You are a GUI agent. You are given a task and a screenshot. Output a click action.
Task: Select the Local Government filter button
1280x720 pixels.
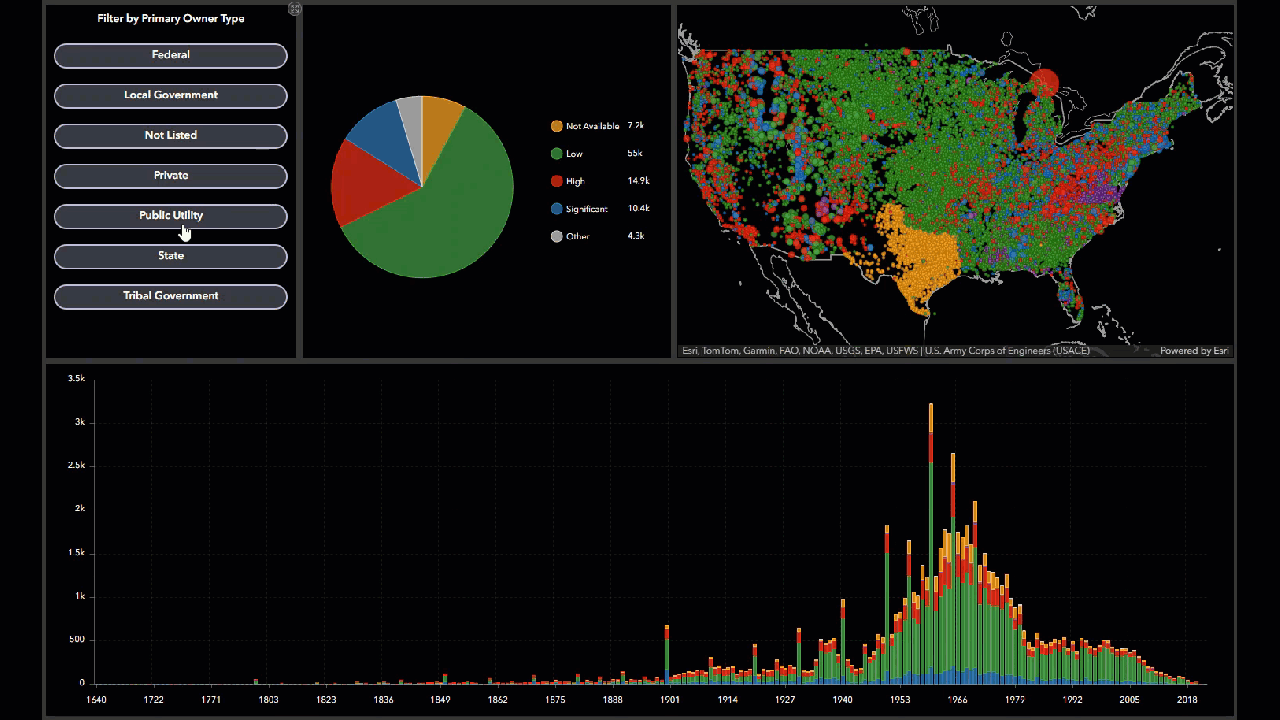(x=171, y=95)
